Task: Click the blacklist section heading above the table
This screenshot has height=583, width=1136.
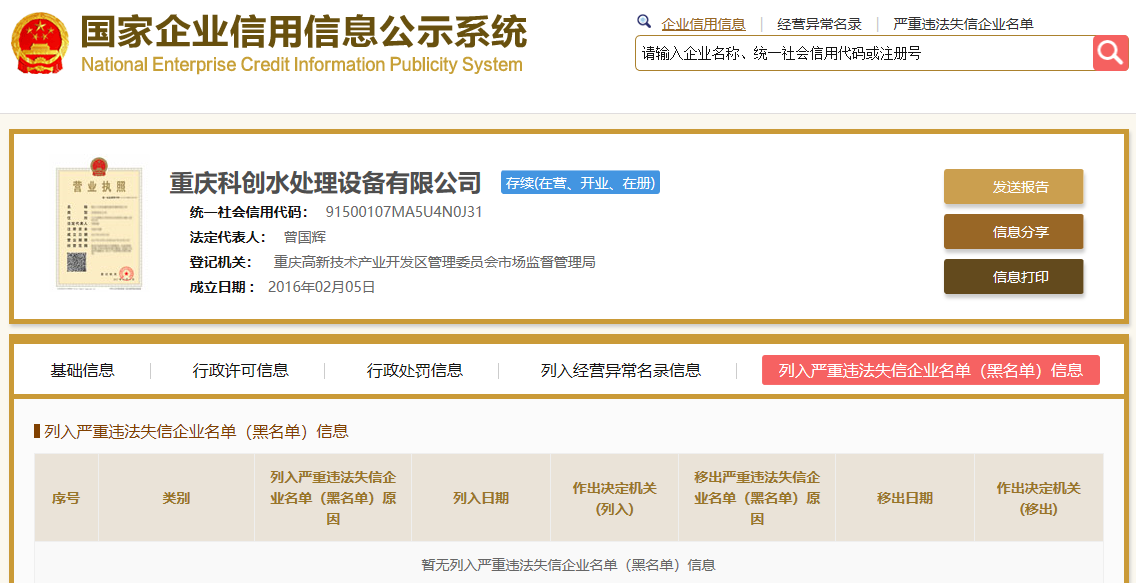Action: click(x=196, y=432)
